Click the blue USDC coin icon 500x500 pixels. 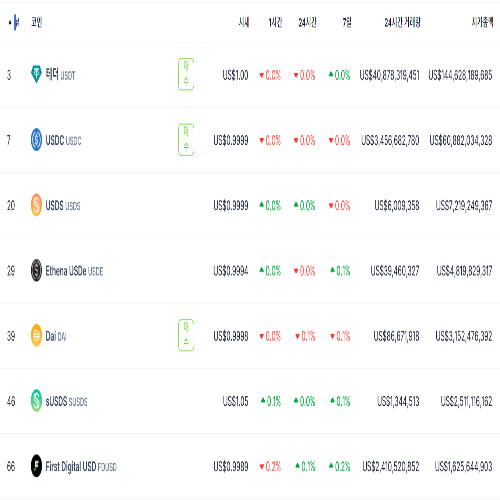[x=36, y=139]
